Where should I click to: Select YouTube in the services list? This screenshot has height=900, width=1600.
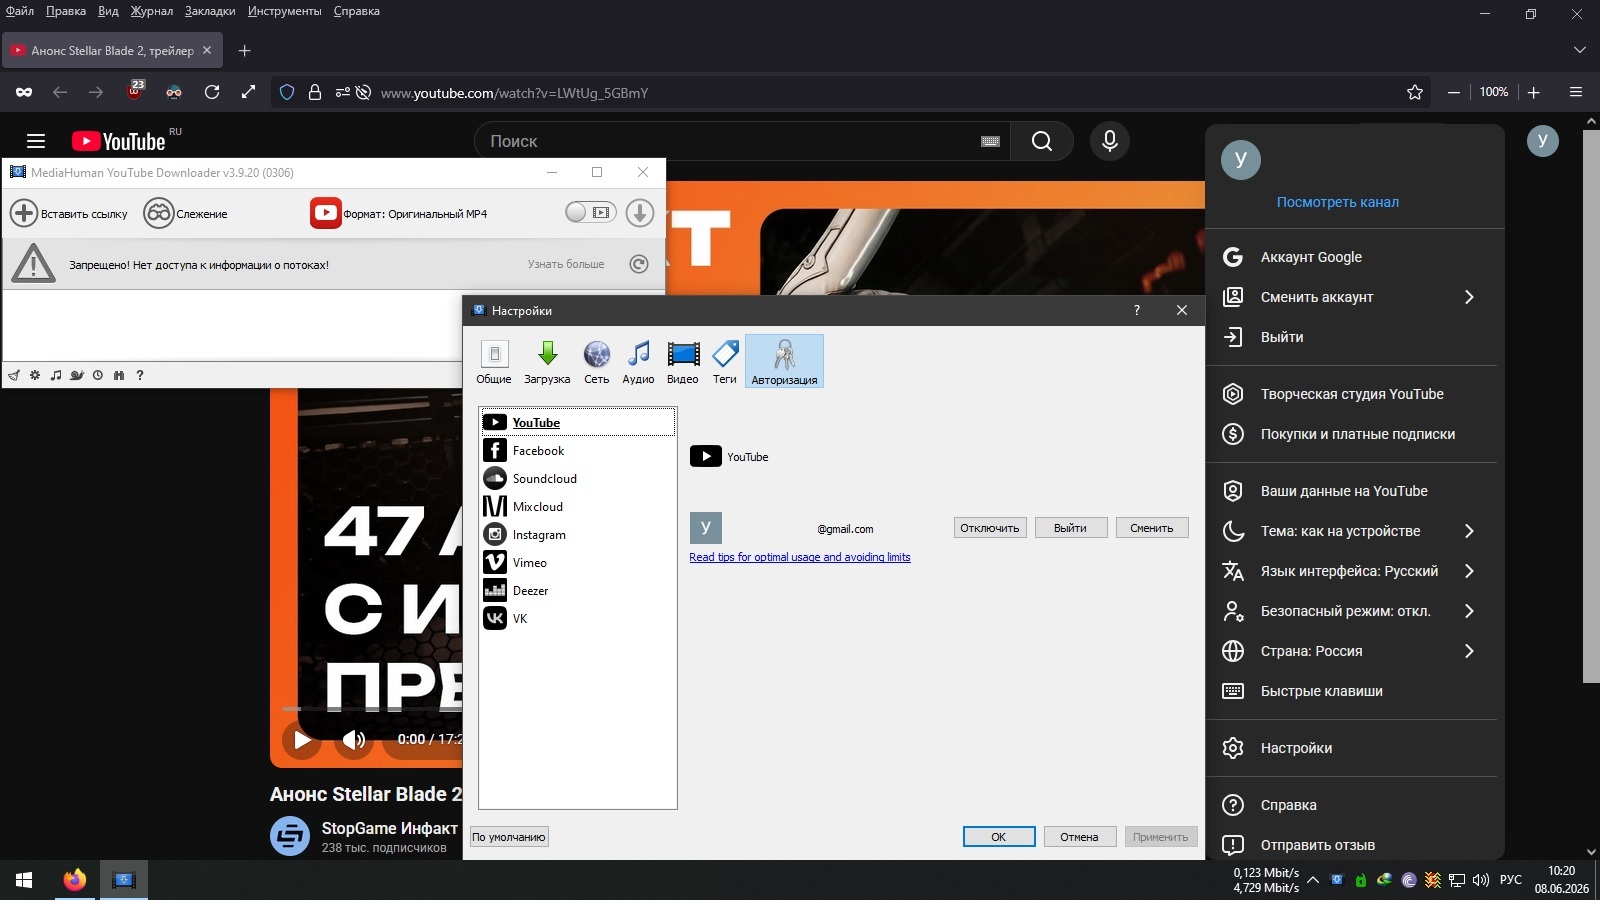point(577,422)
